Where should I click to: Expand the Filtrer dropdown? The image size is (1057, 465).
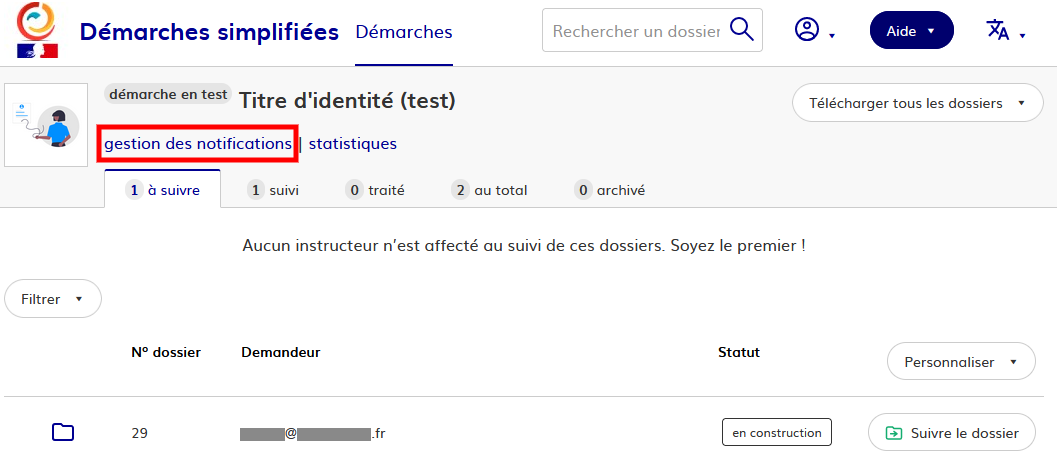(x=53, y=299)
